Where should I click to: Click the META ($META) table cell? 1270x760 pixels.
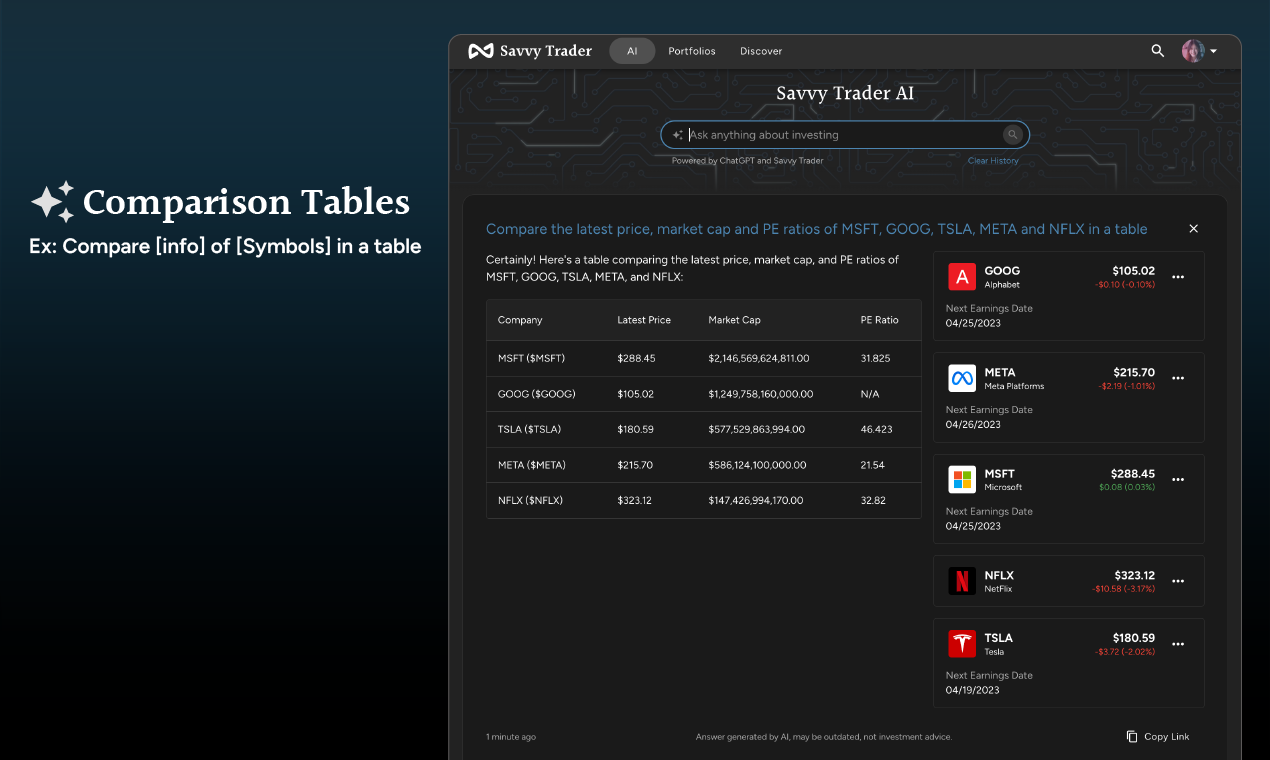tap(532, 465)
